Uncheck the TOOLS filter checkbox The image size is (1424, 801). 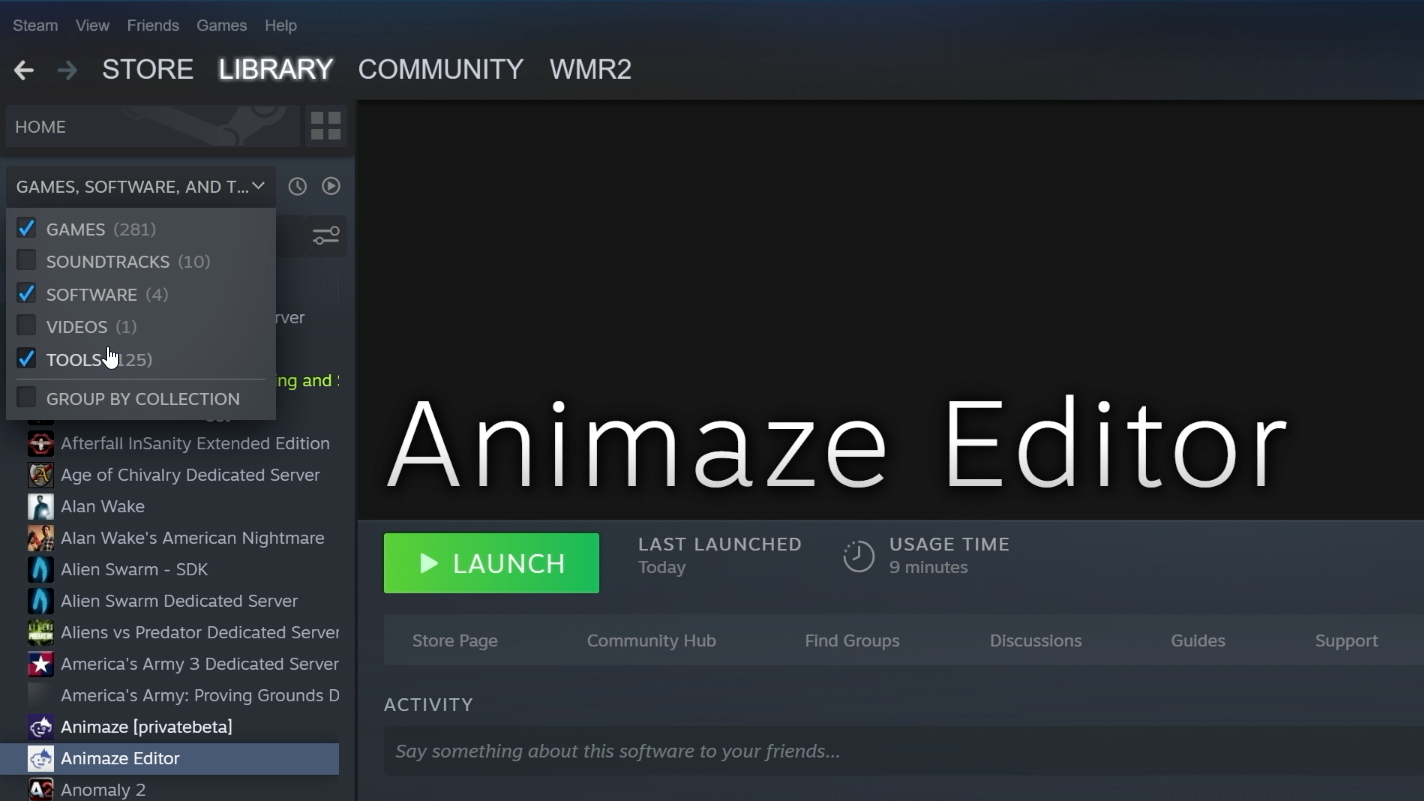pyautogui.click(x=27, y=358)
